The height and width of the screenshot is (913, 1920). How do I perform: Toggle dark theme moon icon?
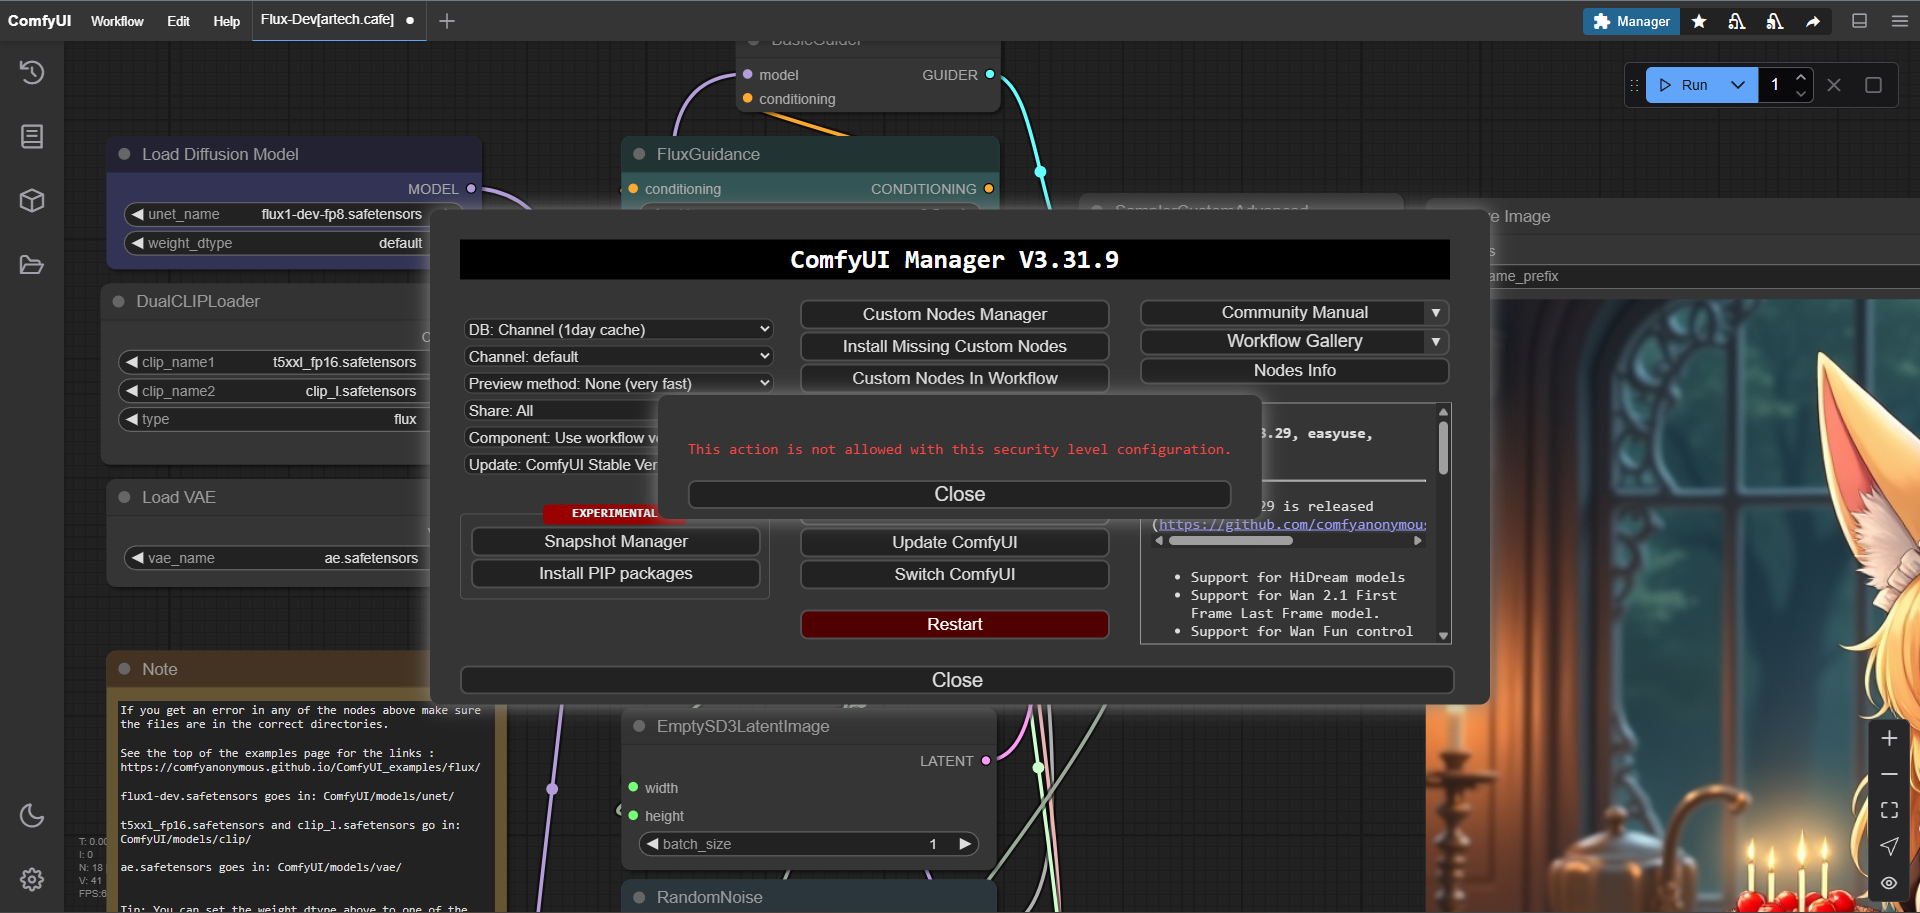pyautogui.click(x=32, y=815)
